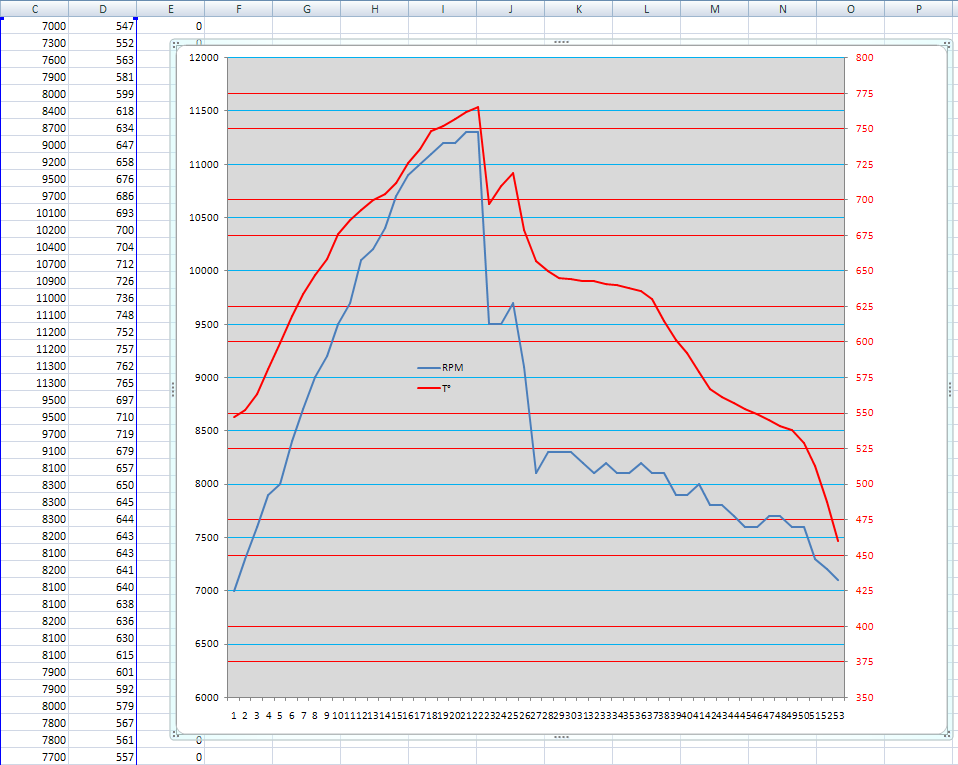Screen dimensions: 958x765
Task: Select column J header
Action: [511, 9]
